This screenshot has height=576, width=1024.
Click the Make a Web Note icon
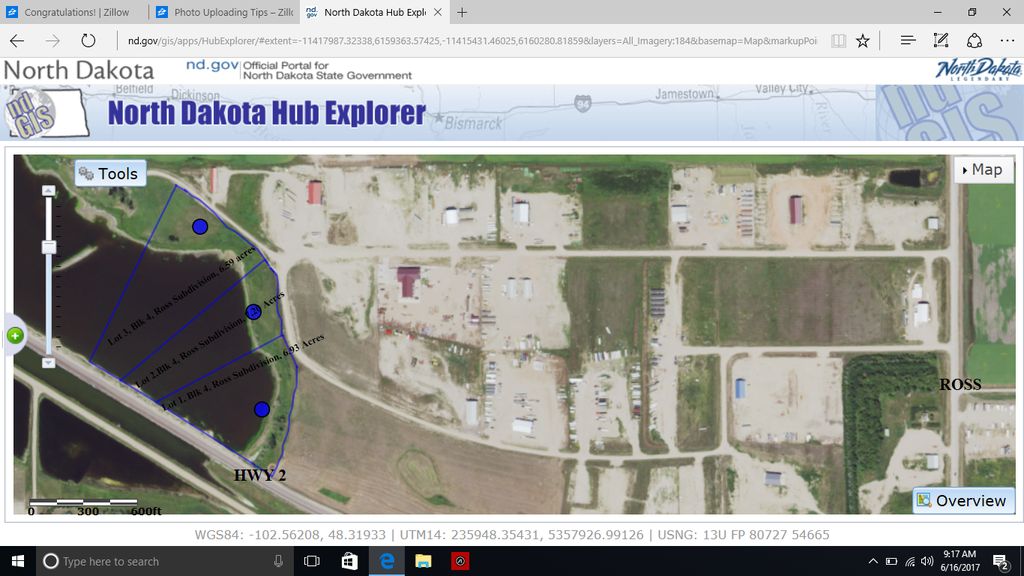[x=940, y=41]
